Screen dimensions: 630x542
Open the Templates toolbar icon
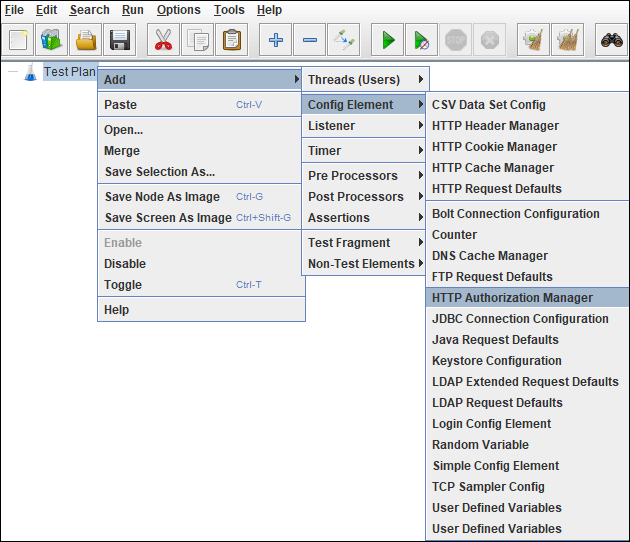(x=52, y=40)
